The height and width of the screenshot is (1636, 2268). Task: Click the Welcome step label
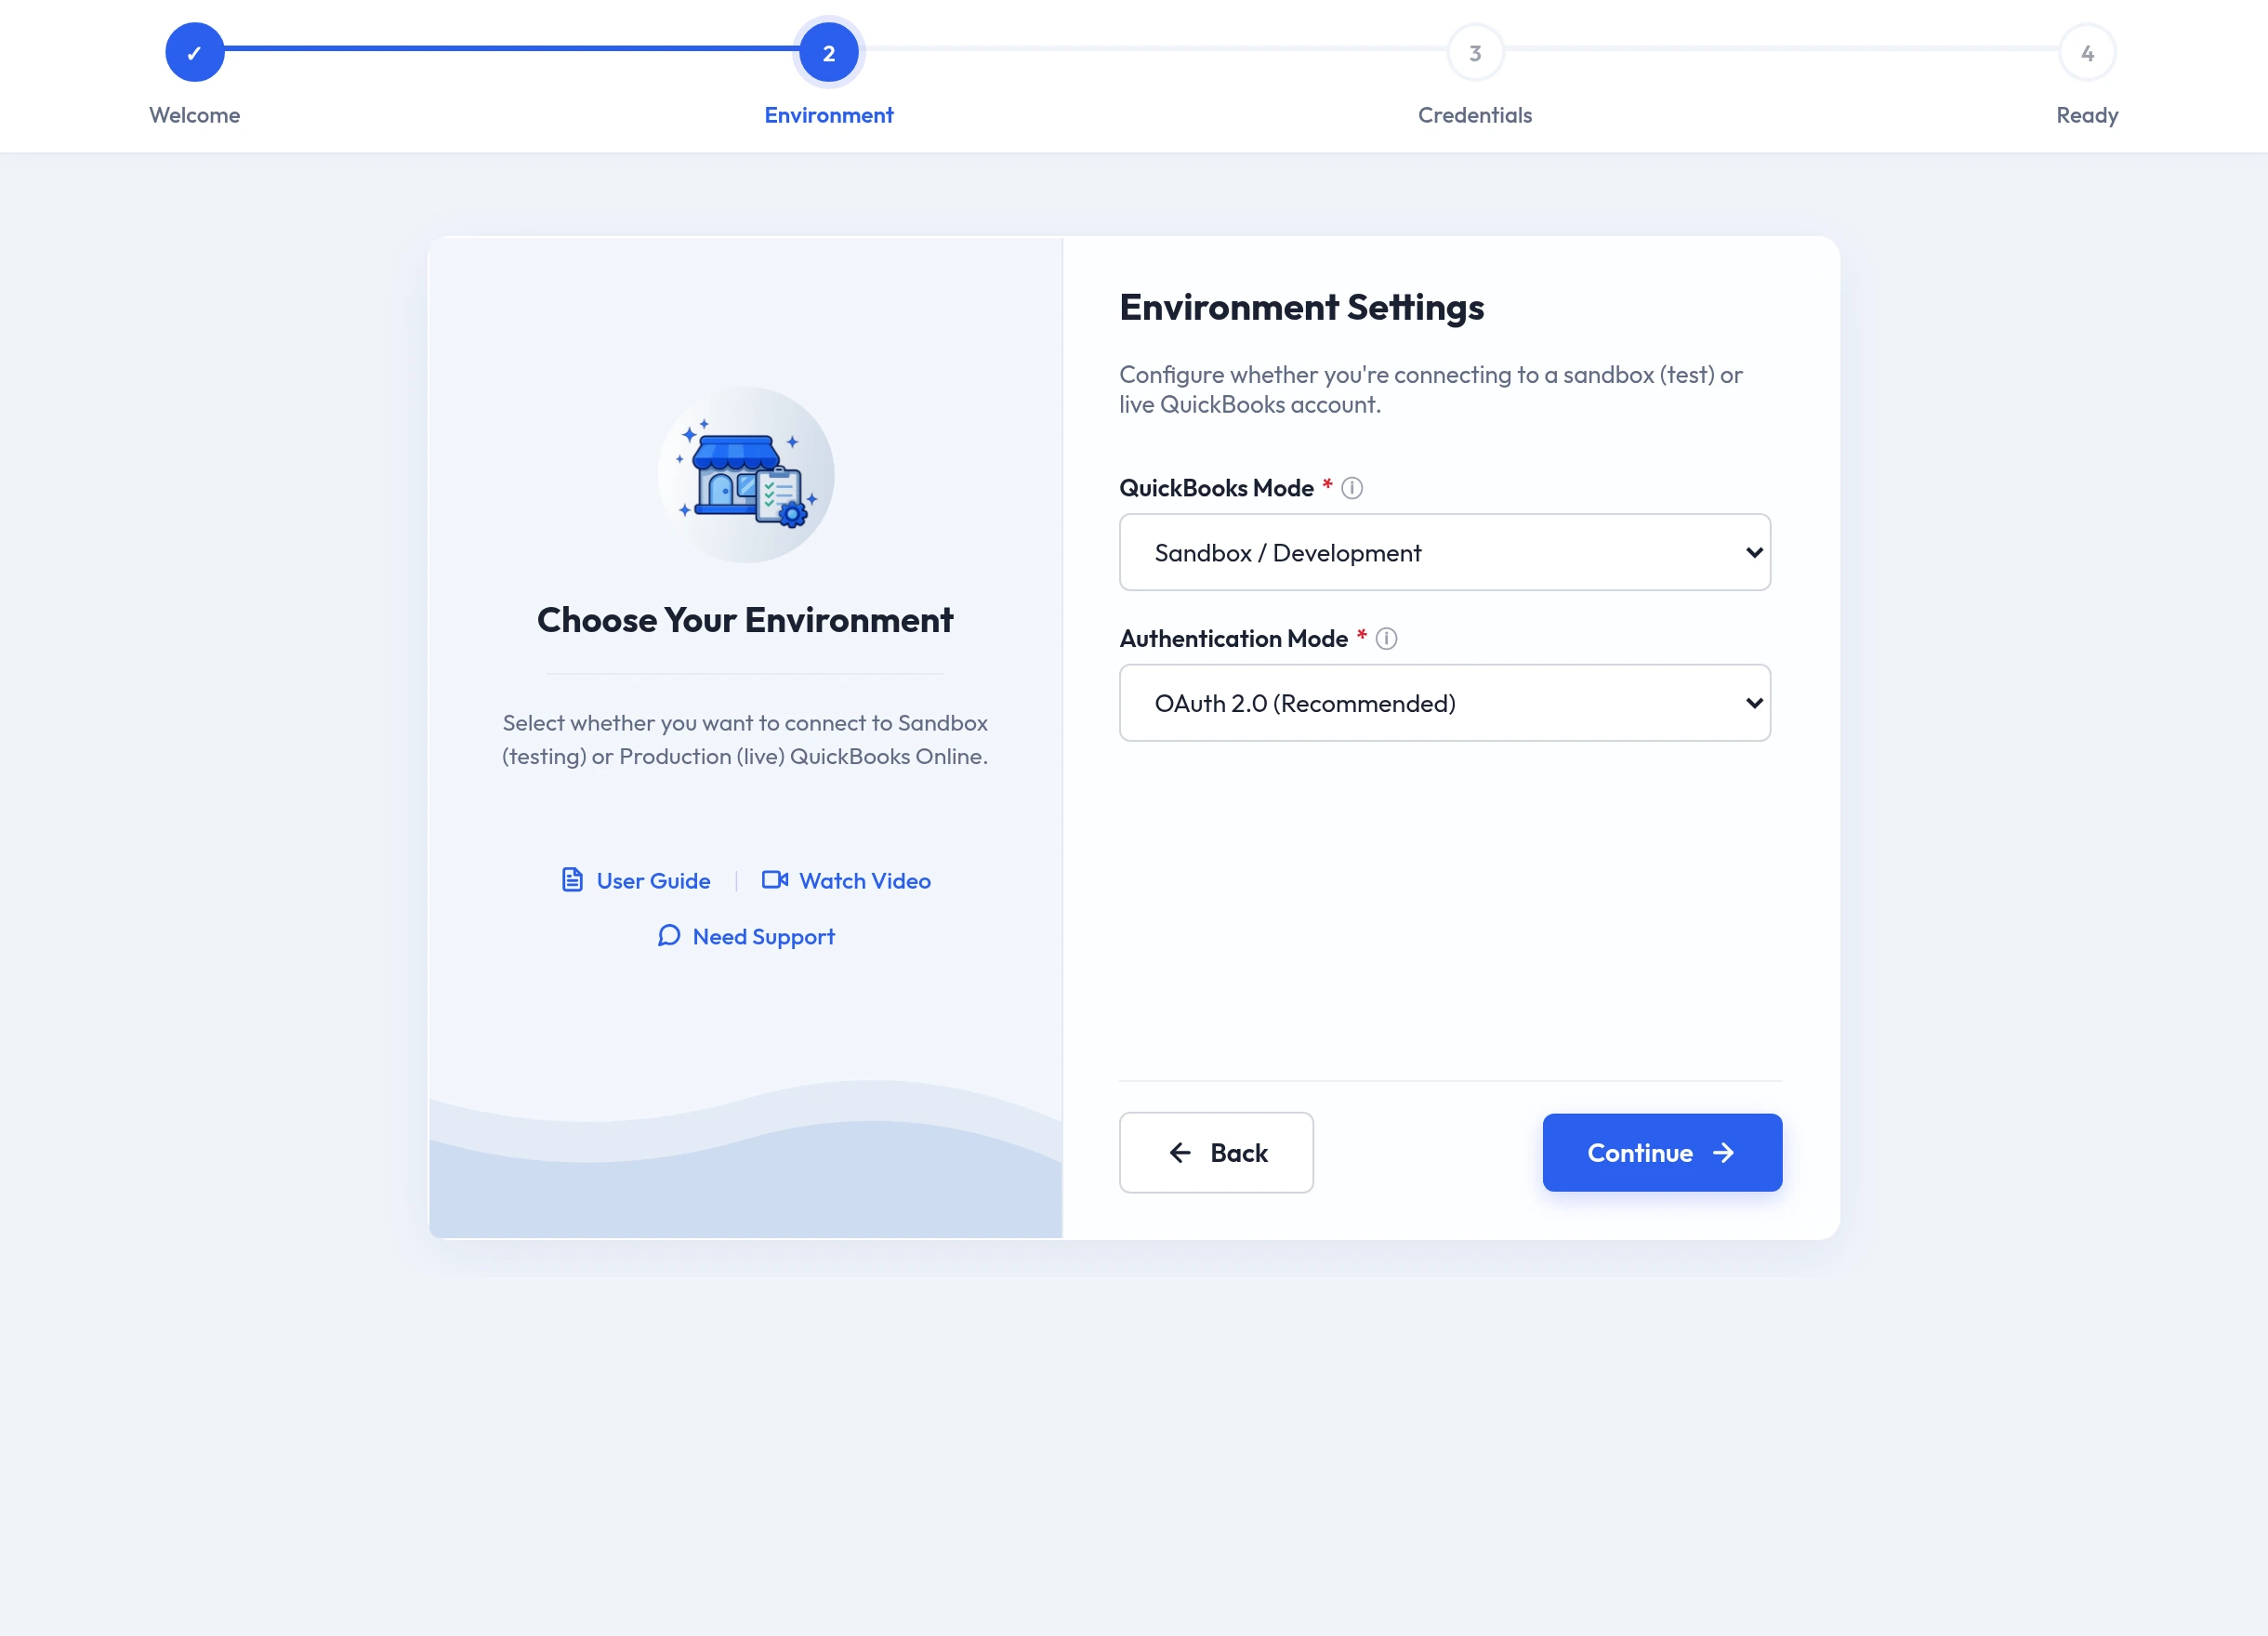pos(194,115)
